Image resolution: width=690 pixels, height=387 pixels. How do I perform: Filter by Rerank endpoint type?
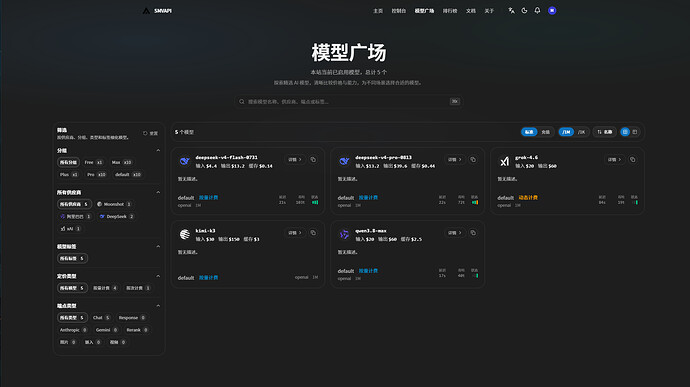[x=137, y=330]
